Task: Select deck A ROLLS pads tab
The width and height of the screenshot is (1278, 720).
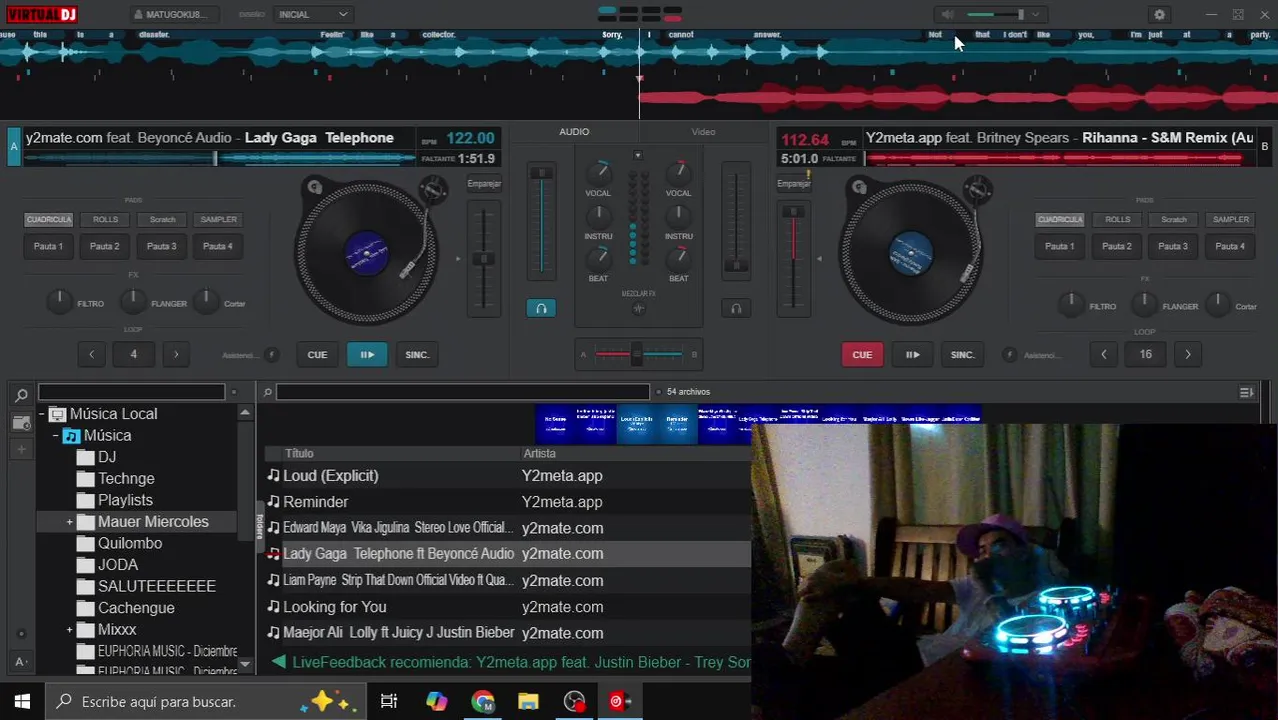Action: click(x=105, y=220)
